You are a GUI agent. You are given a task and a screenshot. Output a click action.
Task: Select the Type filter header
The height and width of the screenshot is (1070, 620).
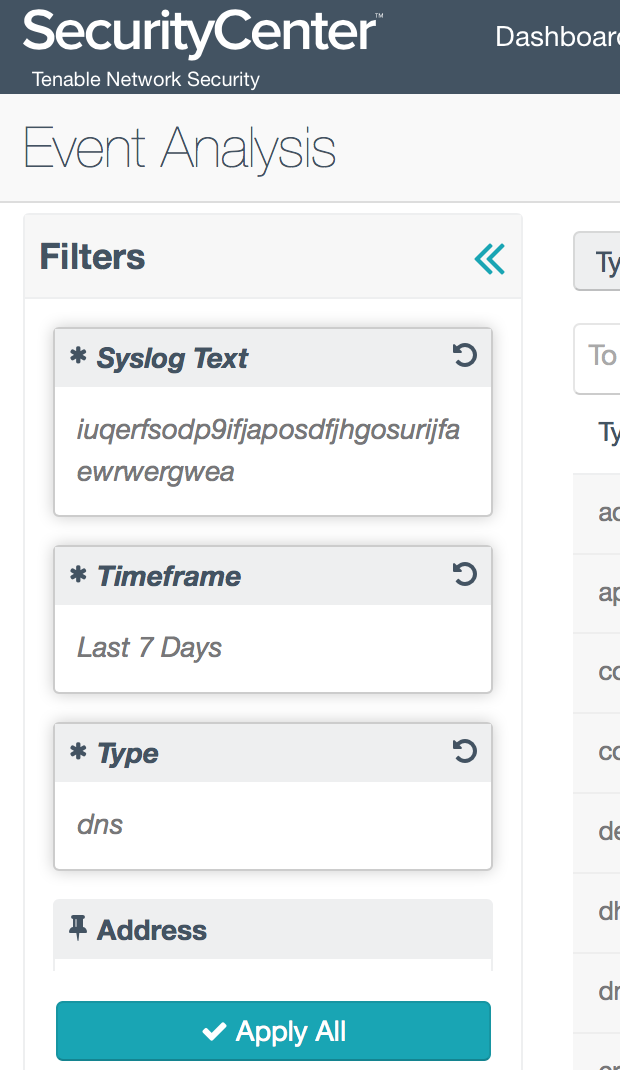tap(273, 753)
